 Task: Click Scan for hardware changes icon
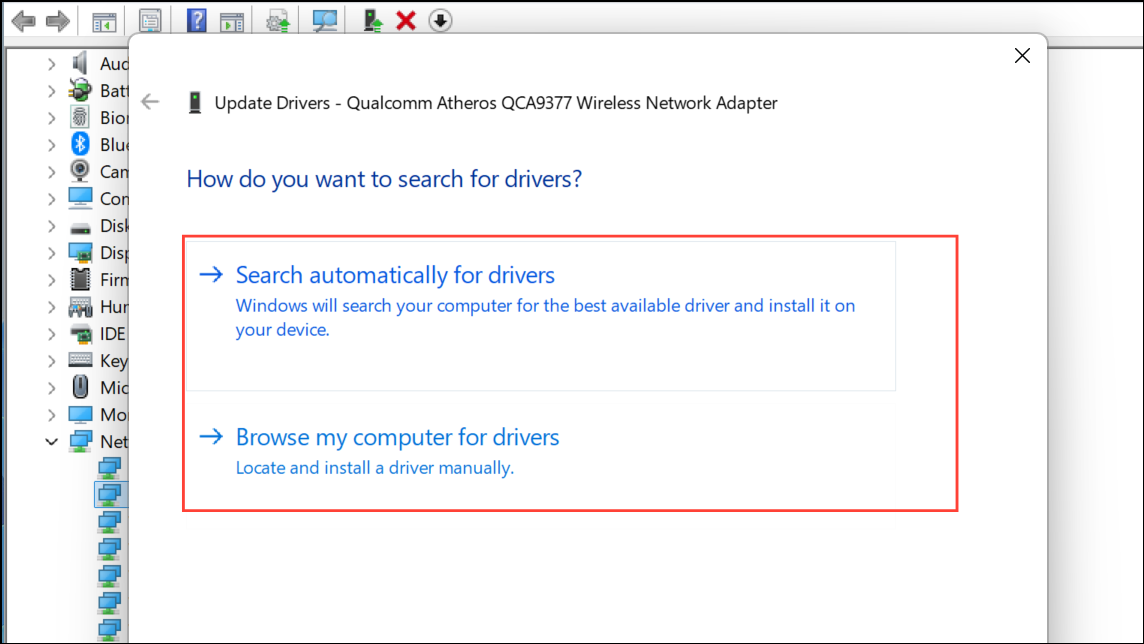pos(324,20)
